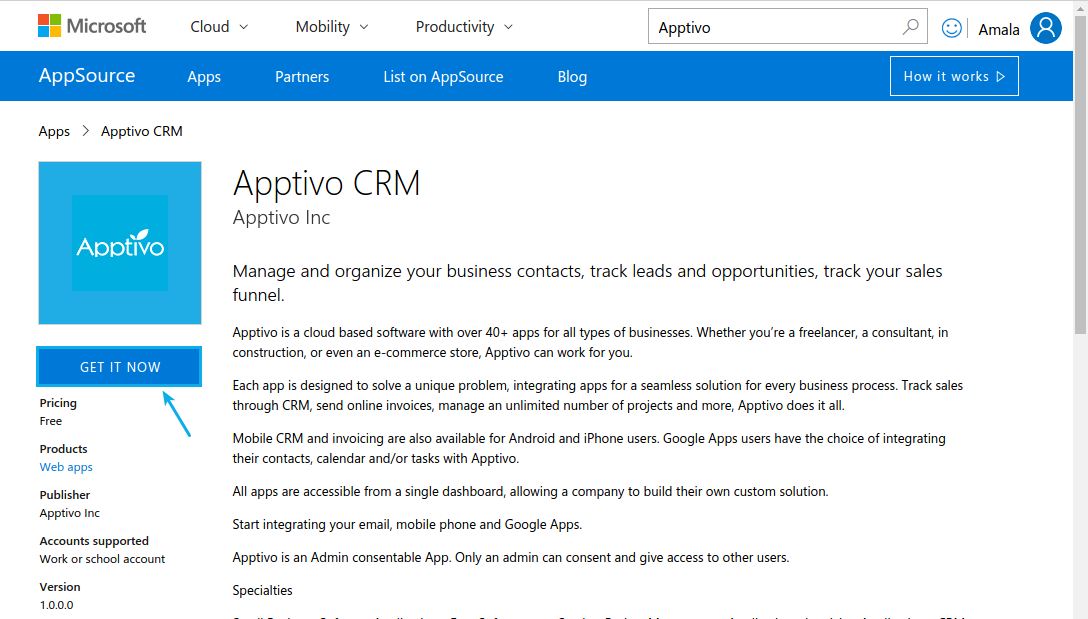
Task: Click the search magnifier icon
Action: pyautogui.click(x=910, y=27)
